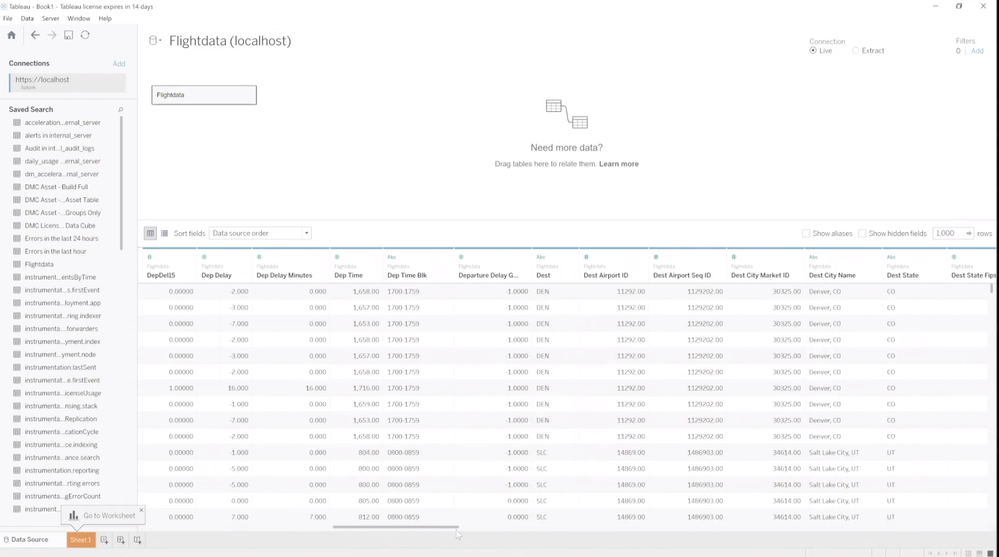Image resolution: width=999 pixels, height=557 pixels.
Task: Click the rows count arrow button
Action: 968,233
